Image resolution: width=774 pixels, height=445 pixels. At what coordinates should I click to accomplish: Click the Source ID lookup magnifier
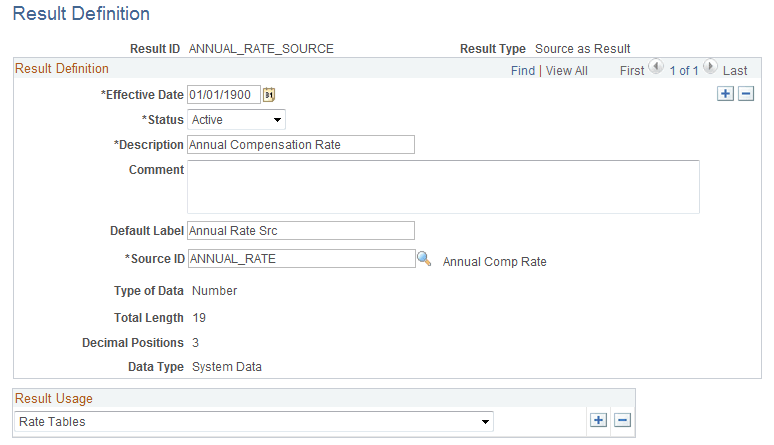coord(424,258)
